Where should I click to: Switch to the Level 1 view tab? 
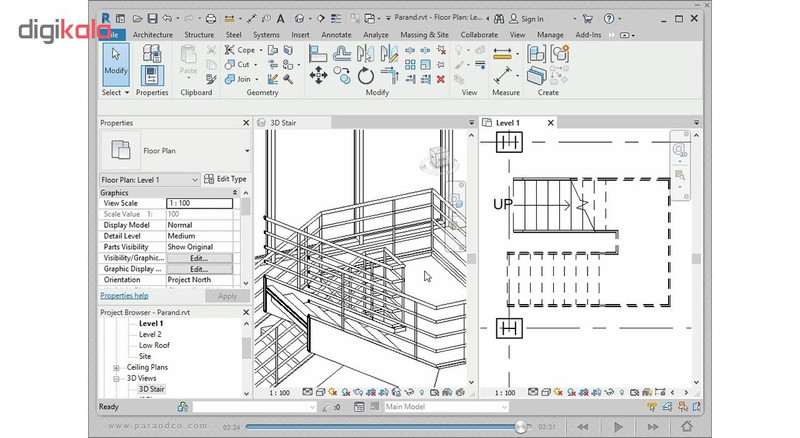tap(518, 123)
